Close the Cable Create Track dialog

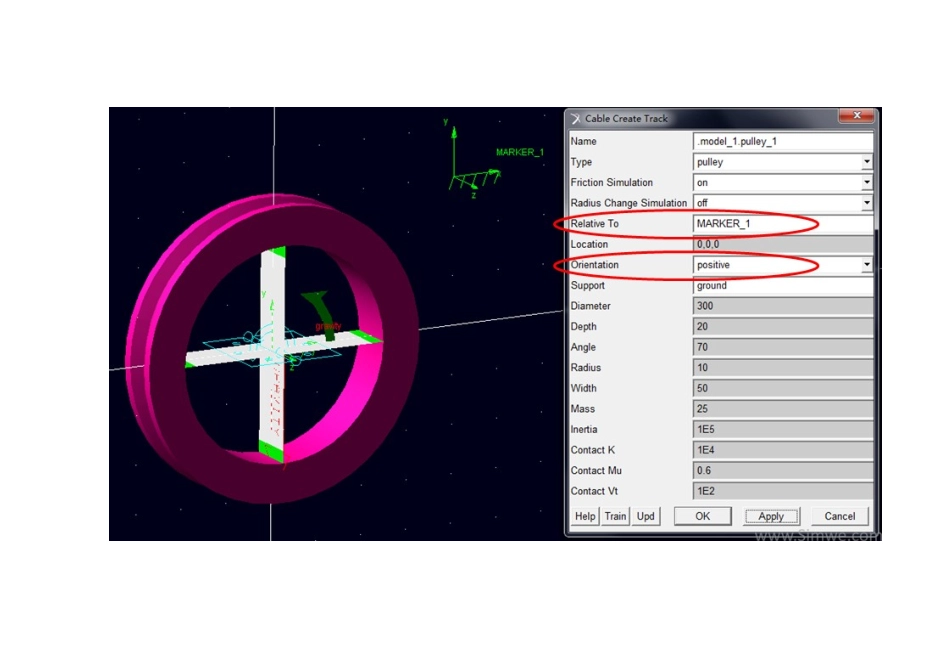coord(856,117)
